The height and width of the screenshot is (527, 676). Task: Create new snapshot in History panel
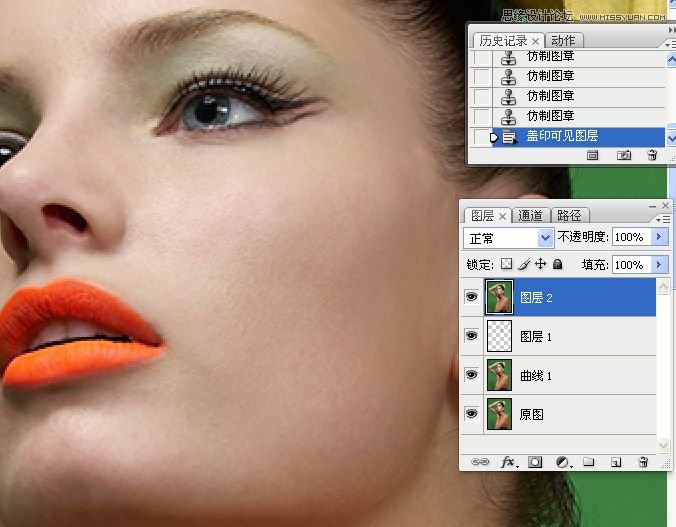623,155
